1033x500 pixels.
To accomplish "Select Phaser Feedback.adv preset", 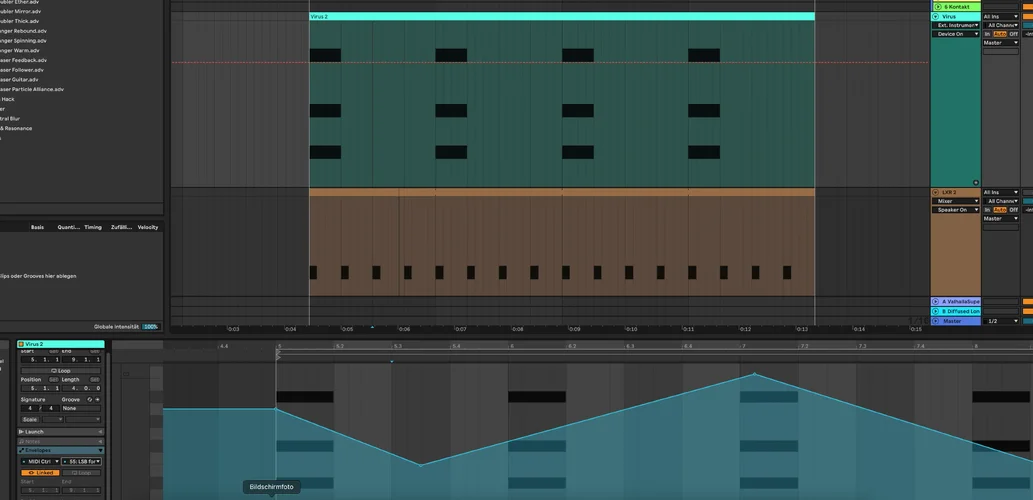I will coord(24,60).
